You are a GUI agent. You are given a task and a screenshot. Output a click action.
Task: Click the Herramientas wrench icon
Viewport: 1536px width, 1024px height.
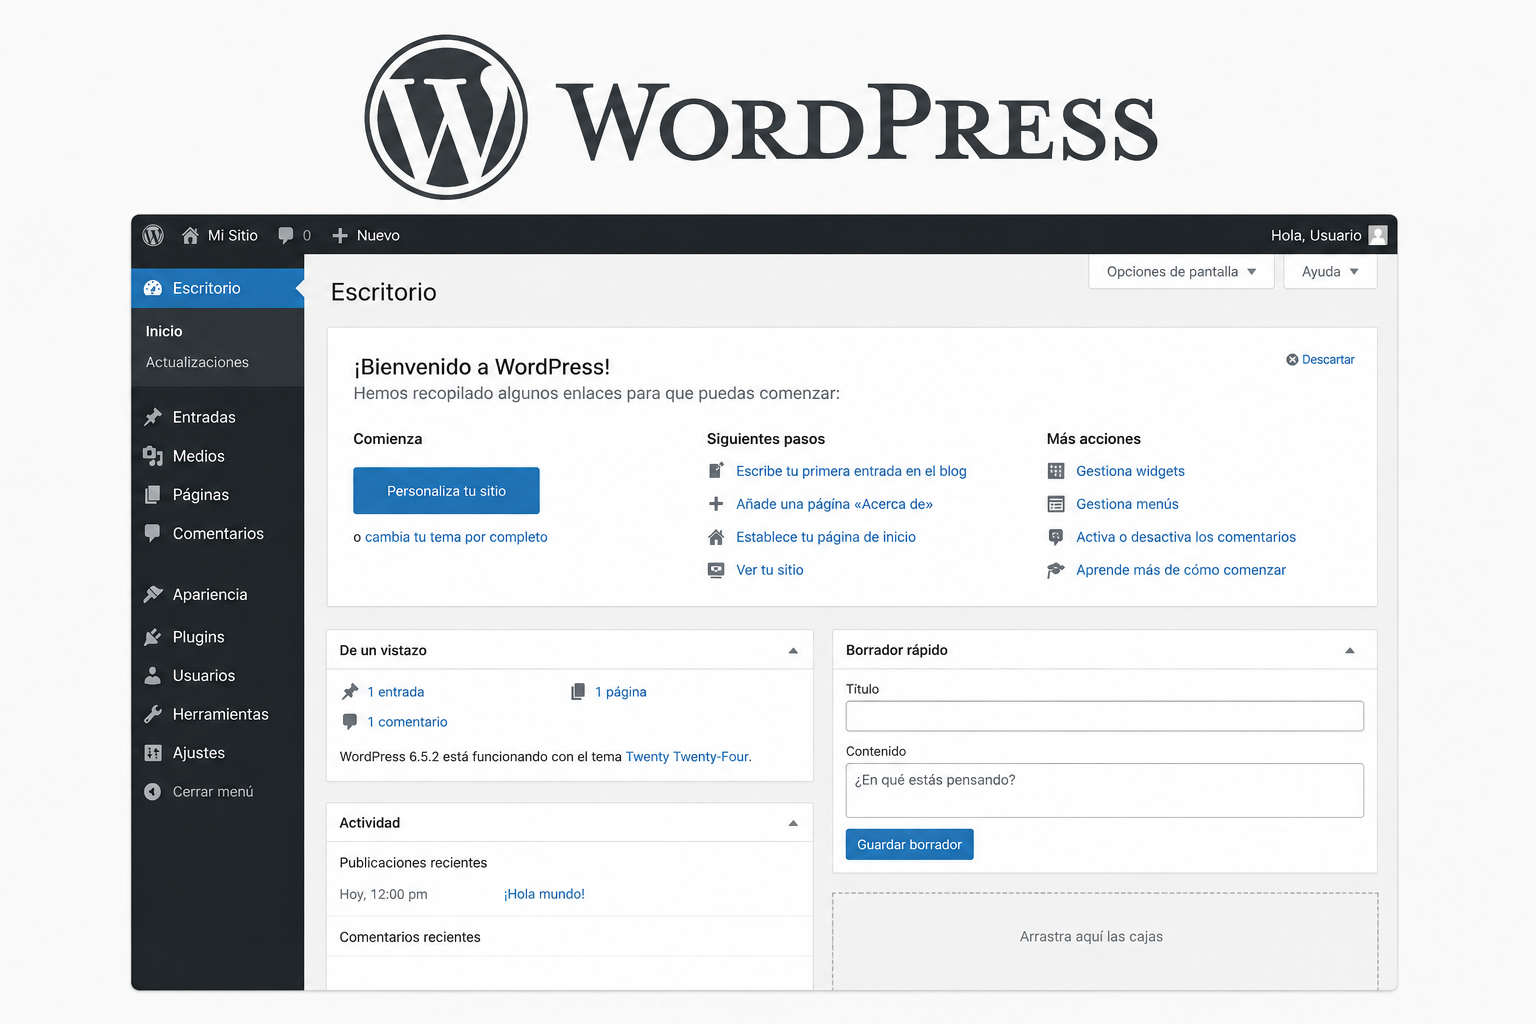[153, 714]
